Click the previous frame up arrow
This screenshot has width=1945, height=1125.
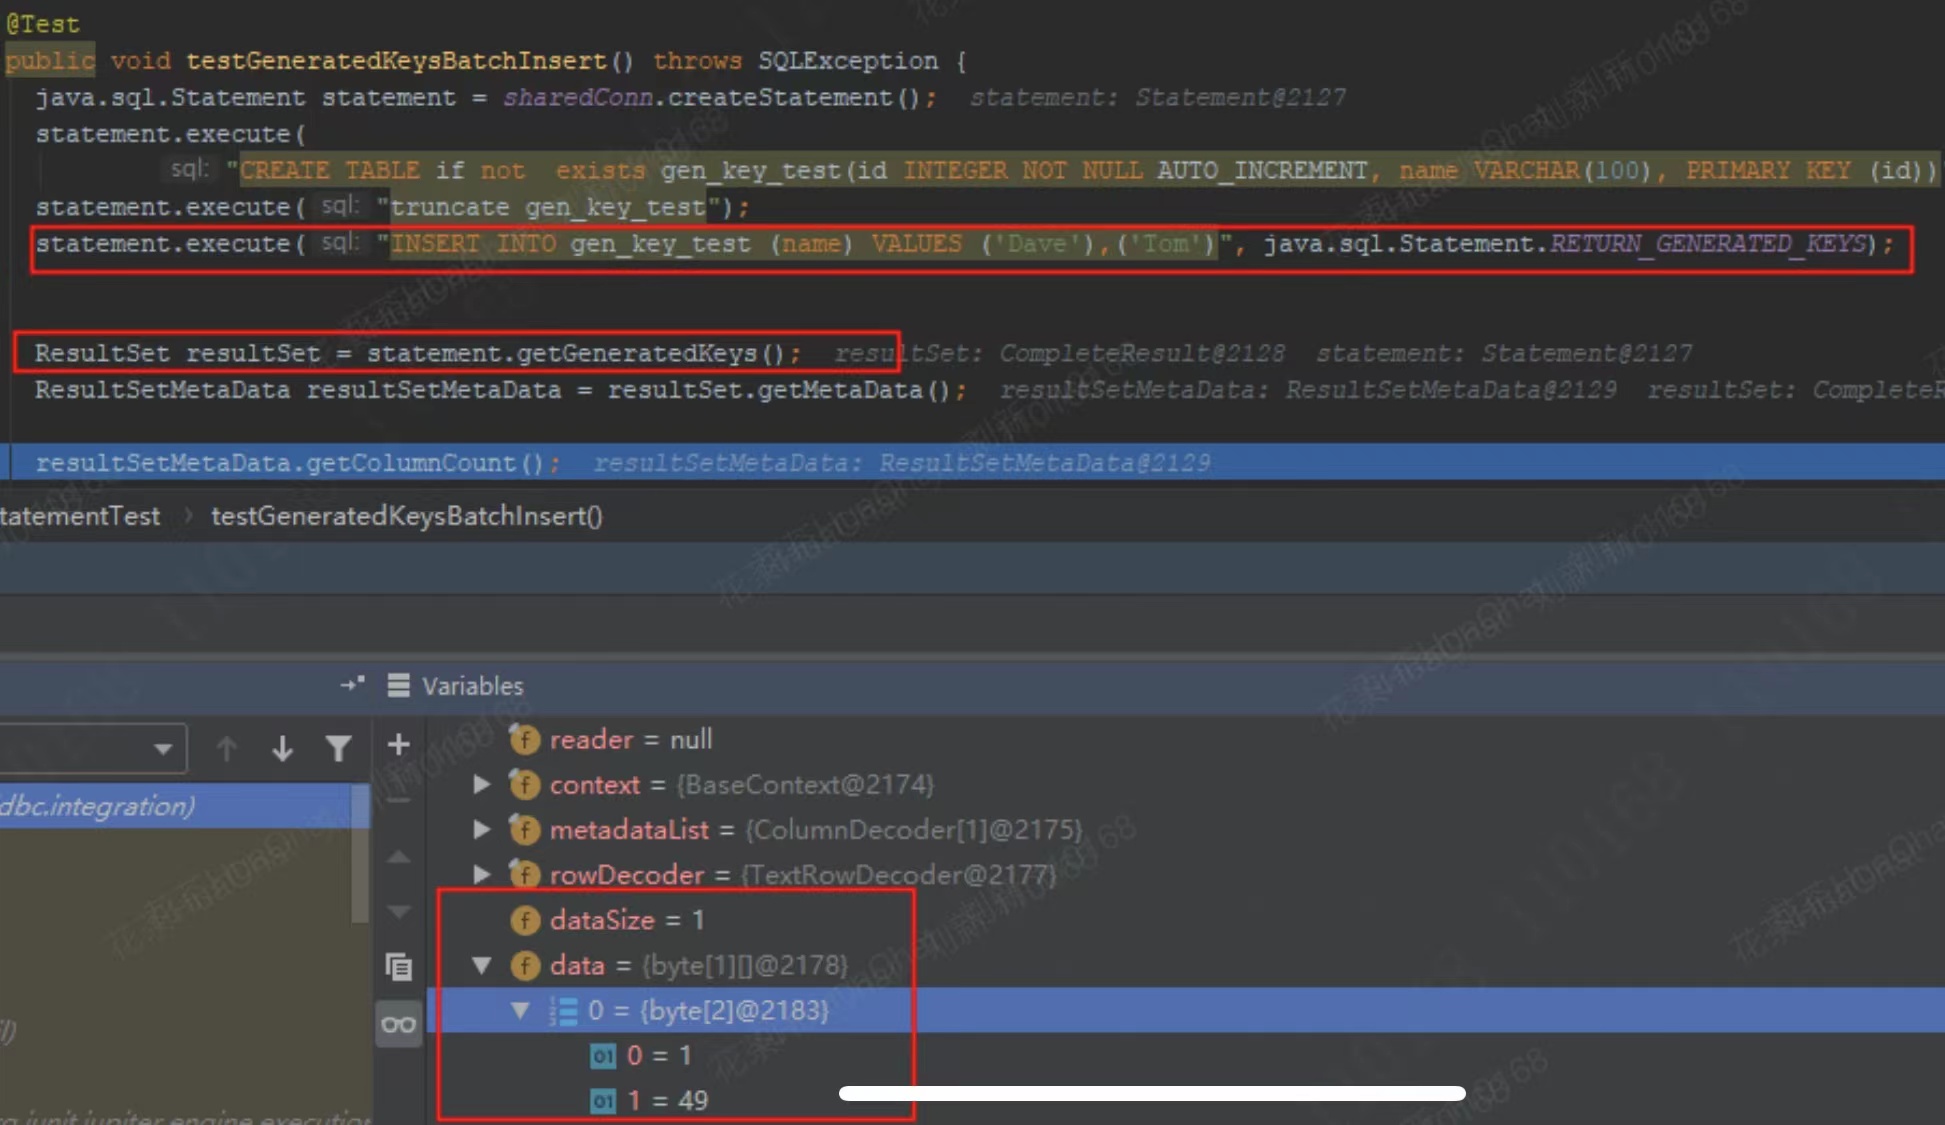pyautogui.click(x=226, y=748)
